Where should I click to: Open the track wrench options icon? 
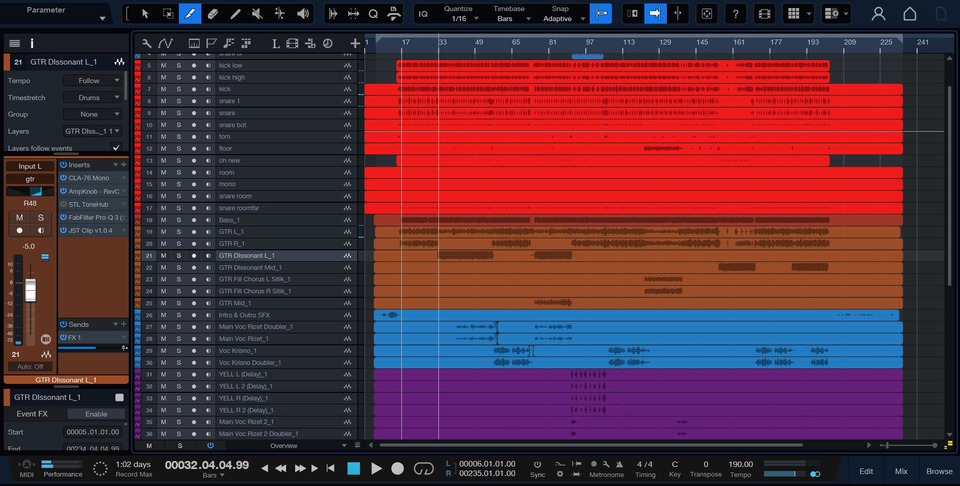click(x=146, y=43)
